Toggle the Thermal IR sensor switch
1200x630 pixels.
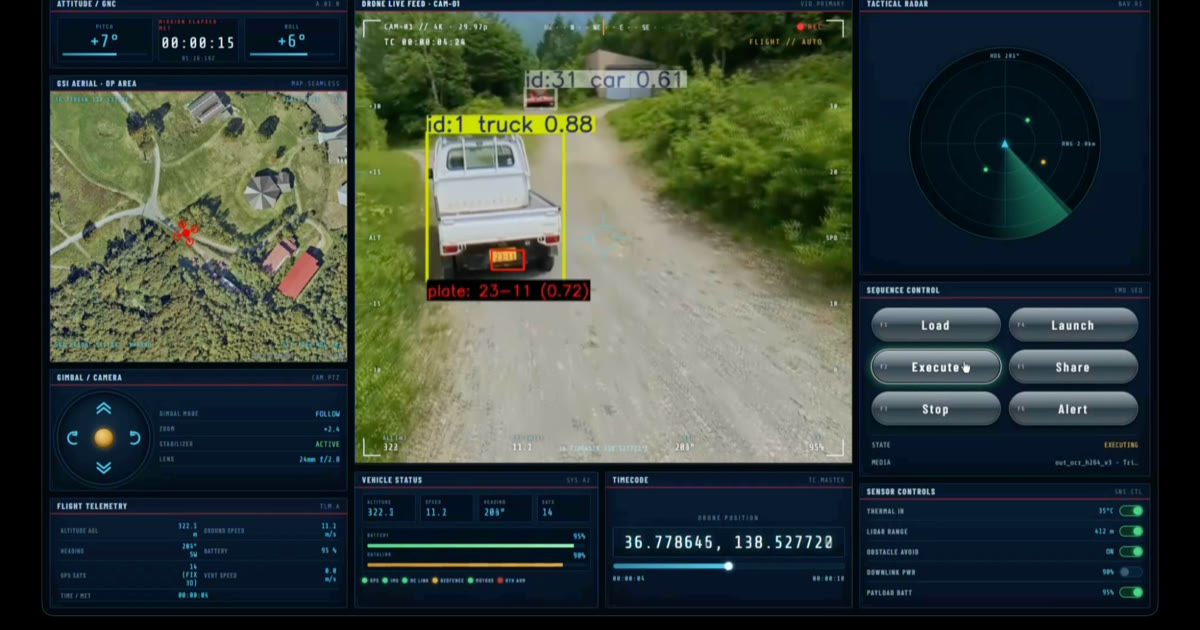click(x=1131, y=511)
